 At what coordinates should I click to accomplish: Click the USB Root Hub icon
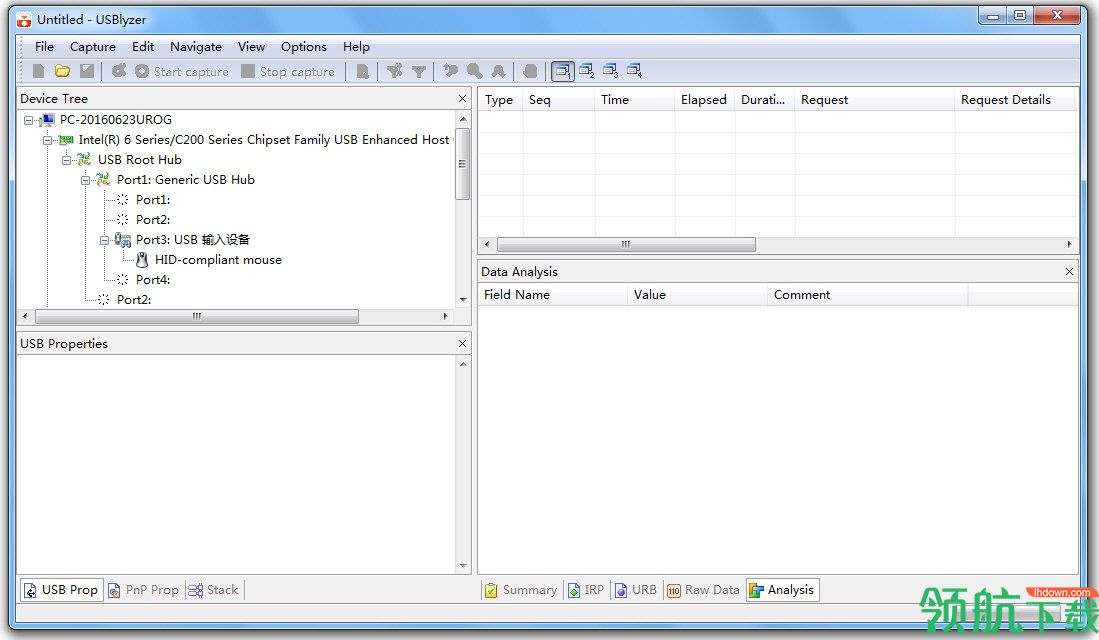(x=85, y=160)
